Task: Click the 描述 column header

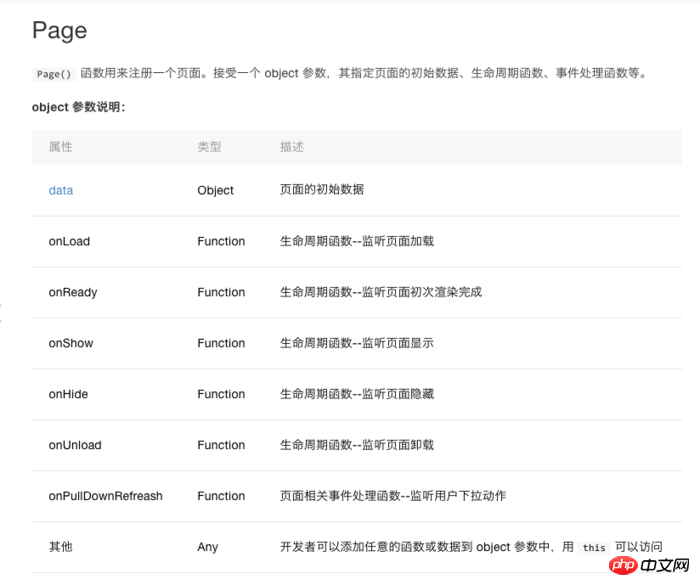Action: 292,147
